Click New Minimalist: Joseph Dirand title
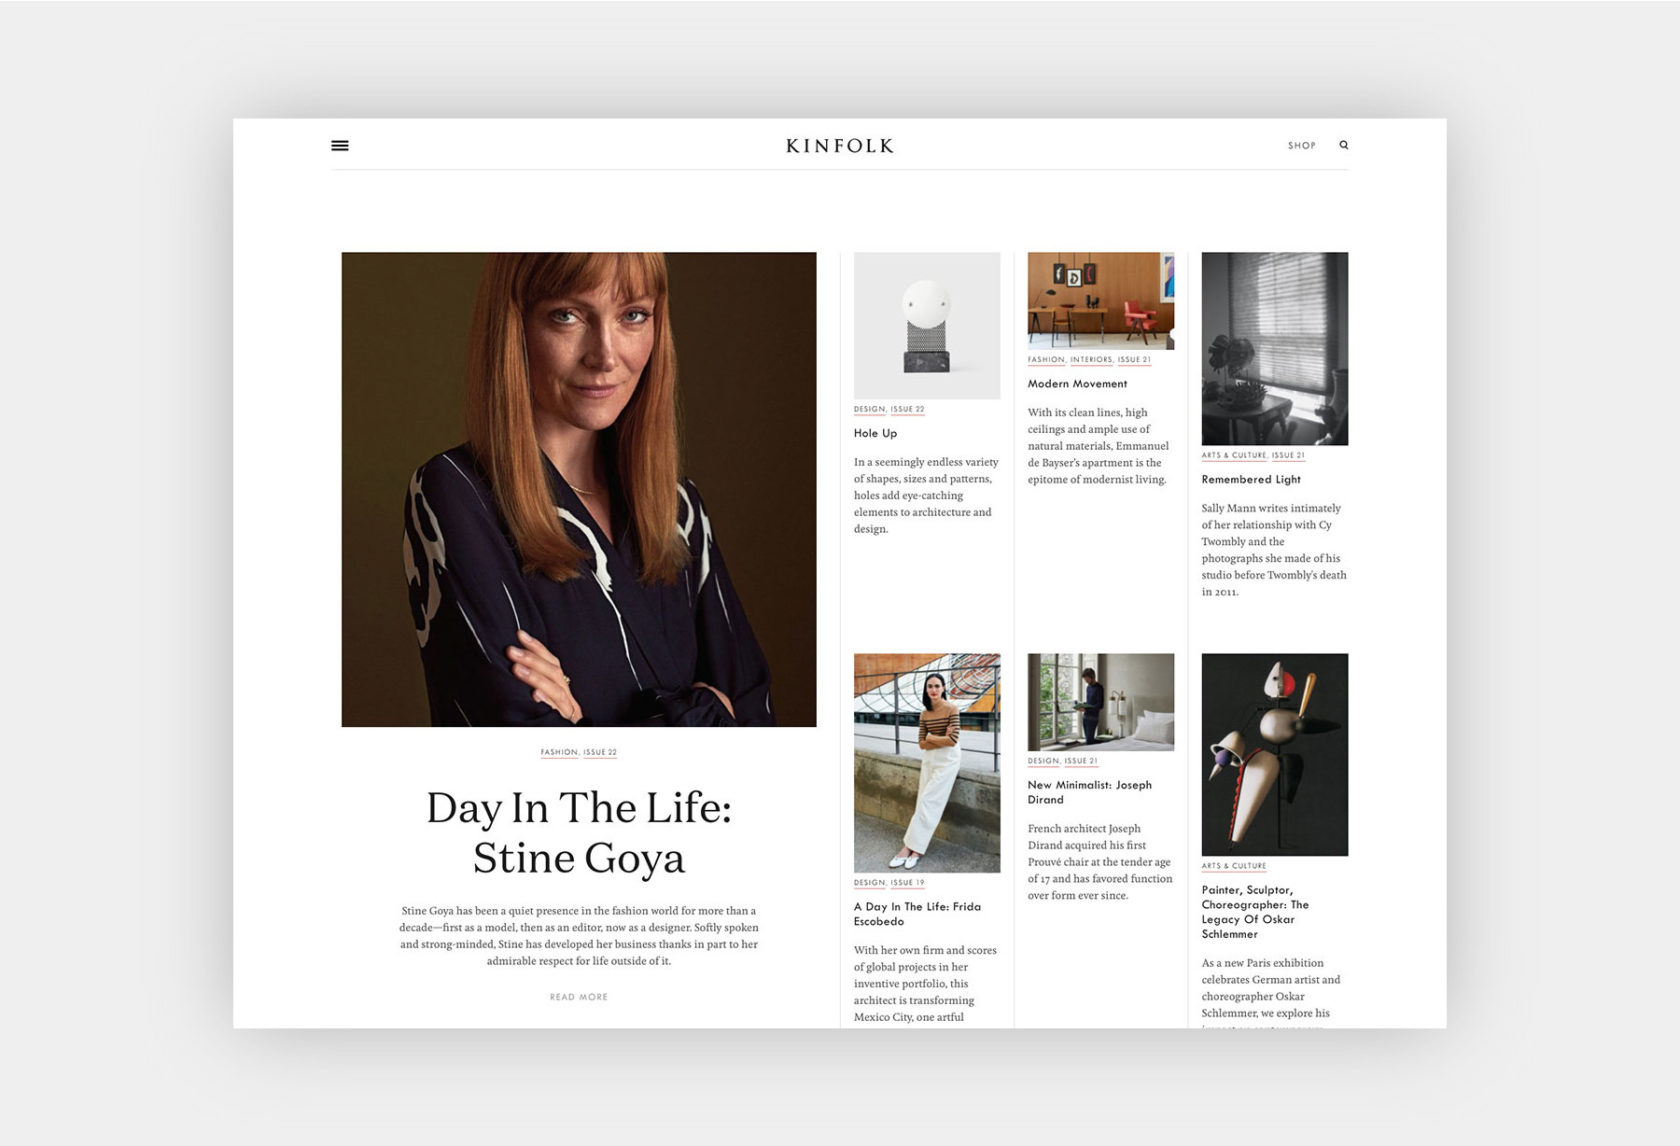 1090,792
